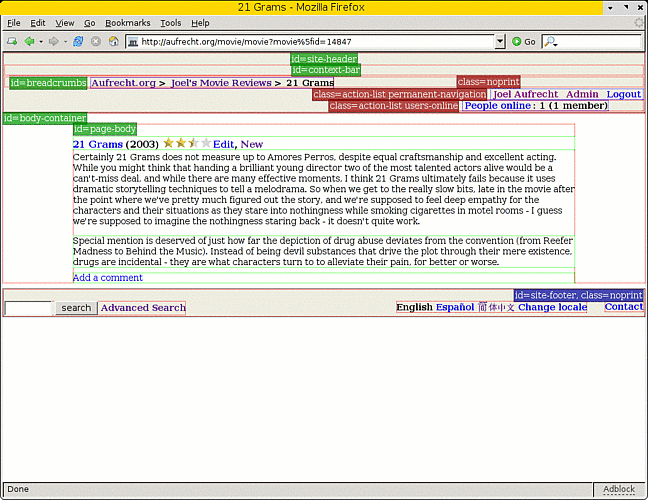Go to the browser Home page

114,42
